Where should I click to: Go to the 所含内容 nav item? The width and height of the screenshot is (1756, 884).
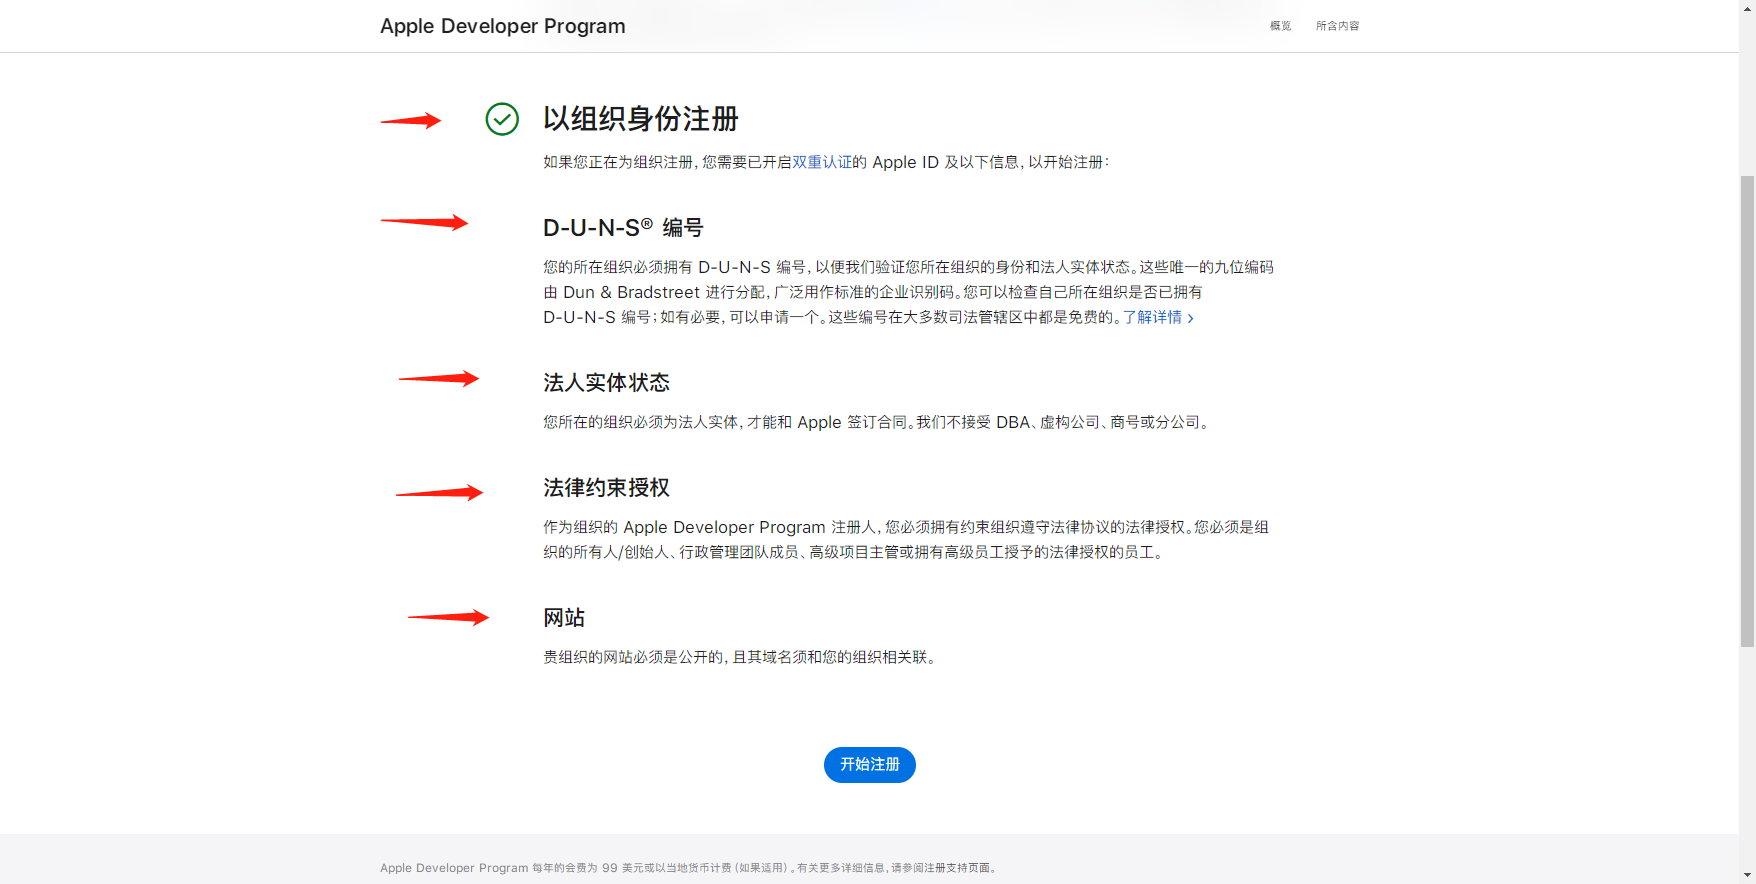point(1337,26)
